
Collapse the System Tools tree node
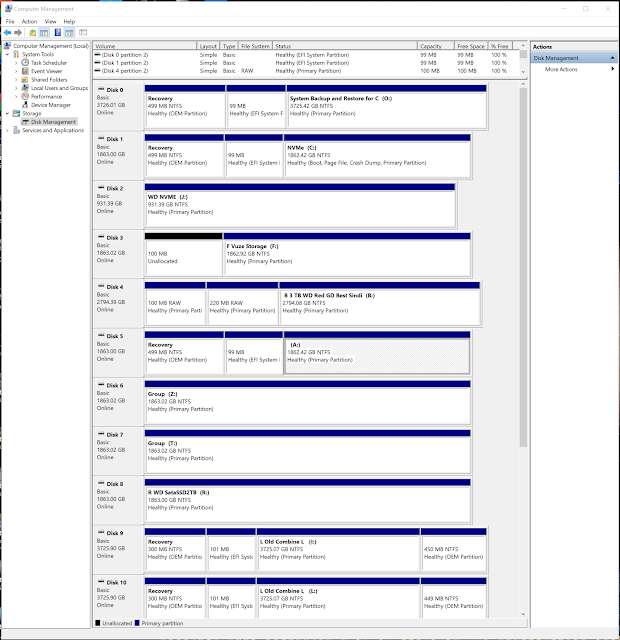coord(7,54)
